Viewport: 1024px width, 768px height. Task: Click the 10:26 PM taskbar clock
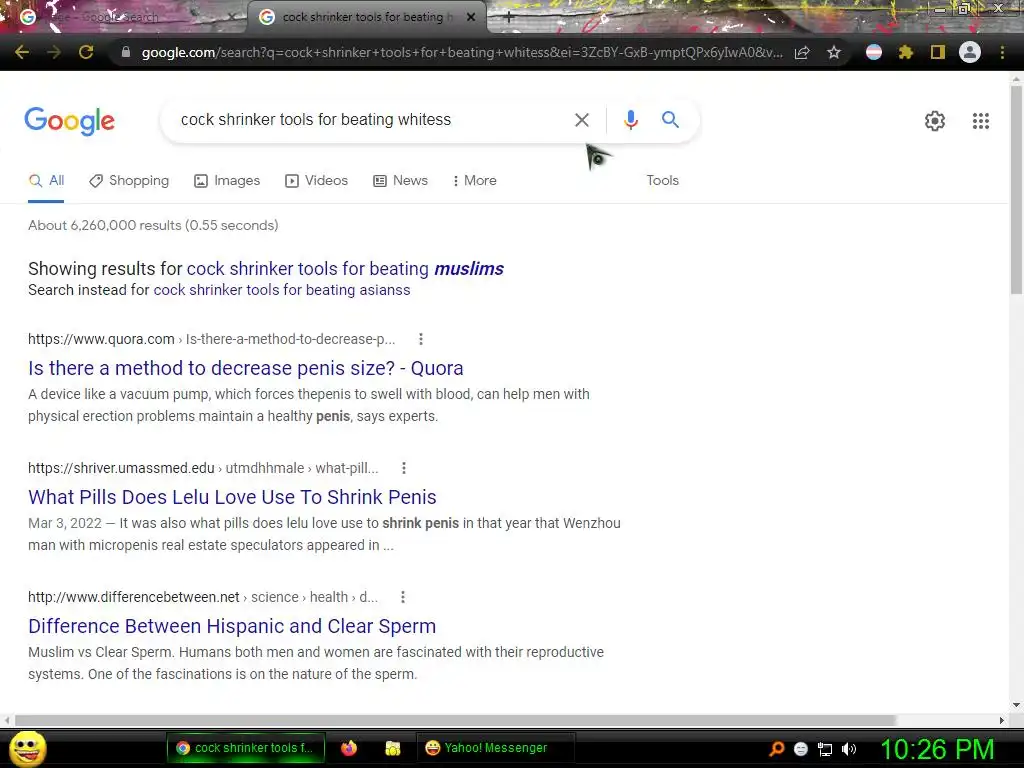(x=937, y=750)
